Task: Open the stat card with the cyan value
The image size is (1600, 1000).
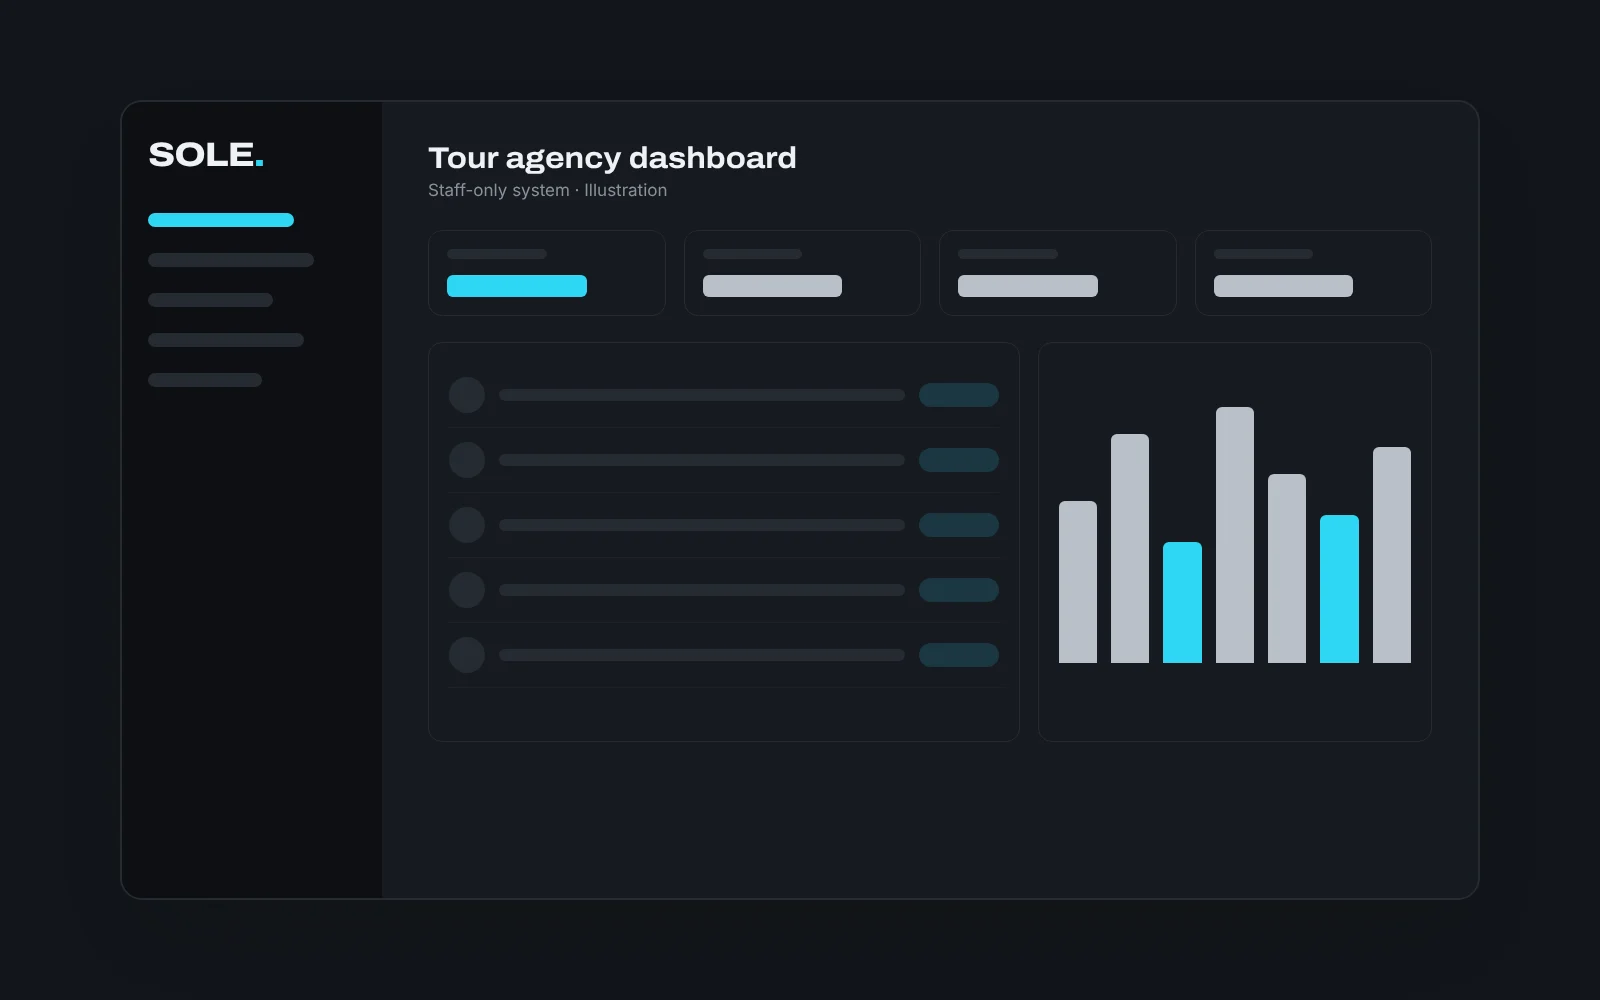Action: (547, 273)
